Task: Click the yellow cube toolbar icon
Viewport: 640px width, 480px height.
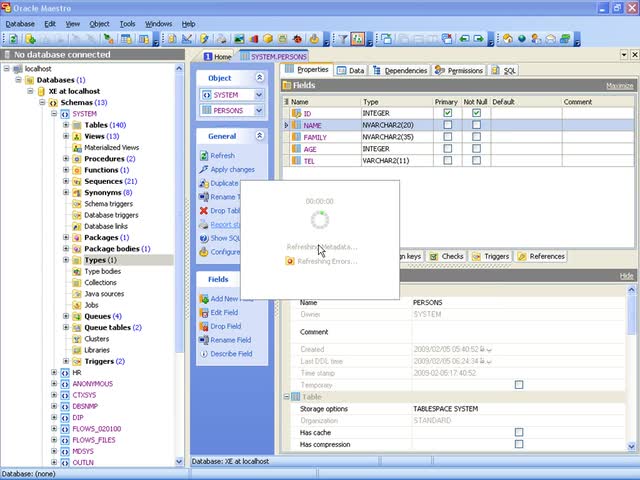Action: [x=268, y=39]
